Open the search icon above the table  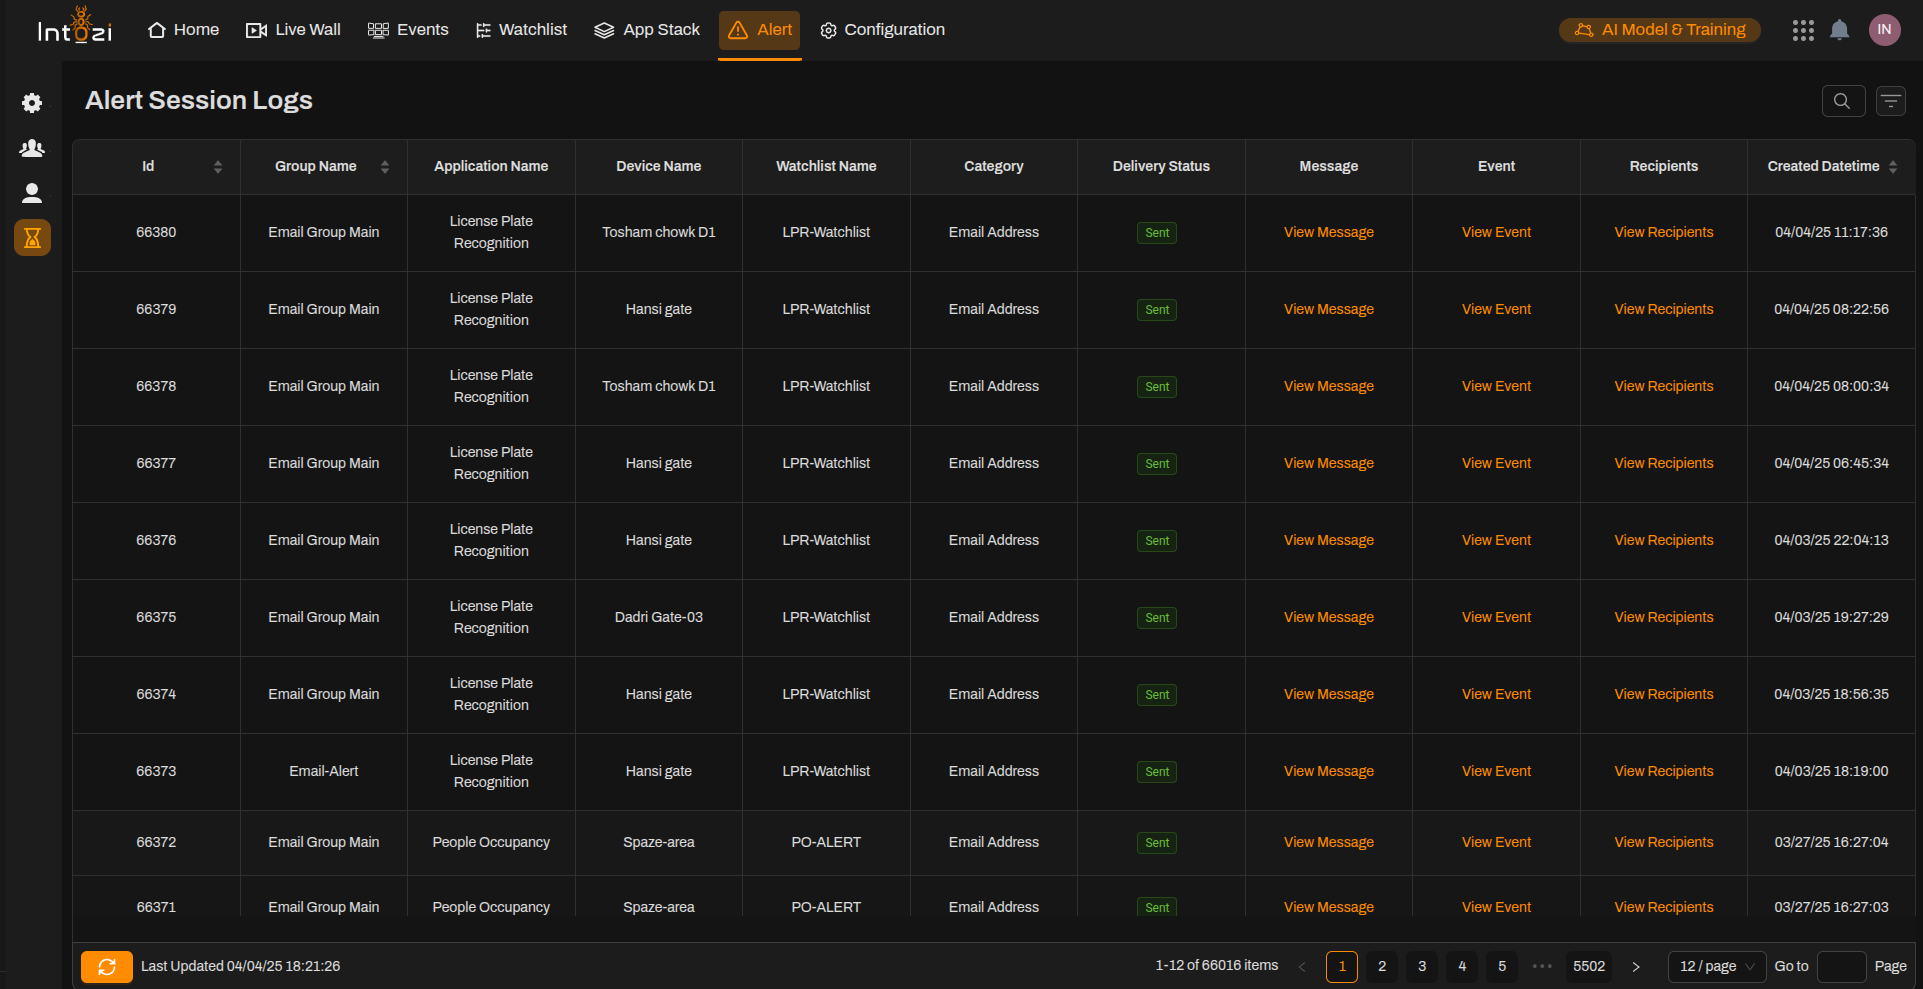click(1843, 100)
